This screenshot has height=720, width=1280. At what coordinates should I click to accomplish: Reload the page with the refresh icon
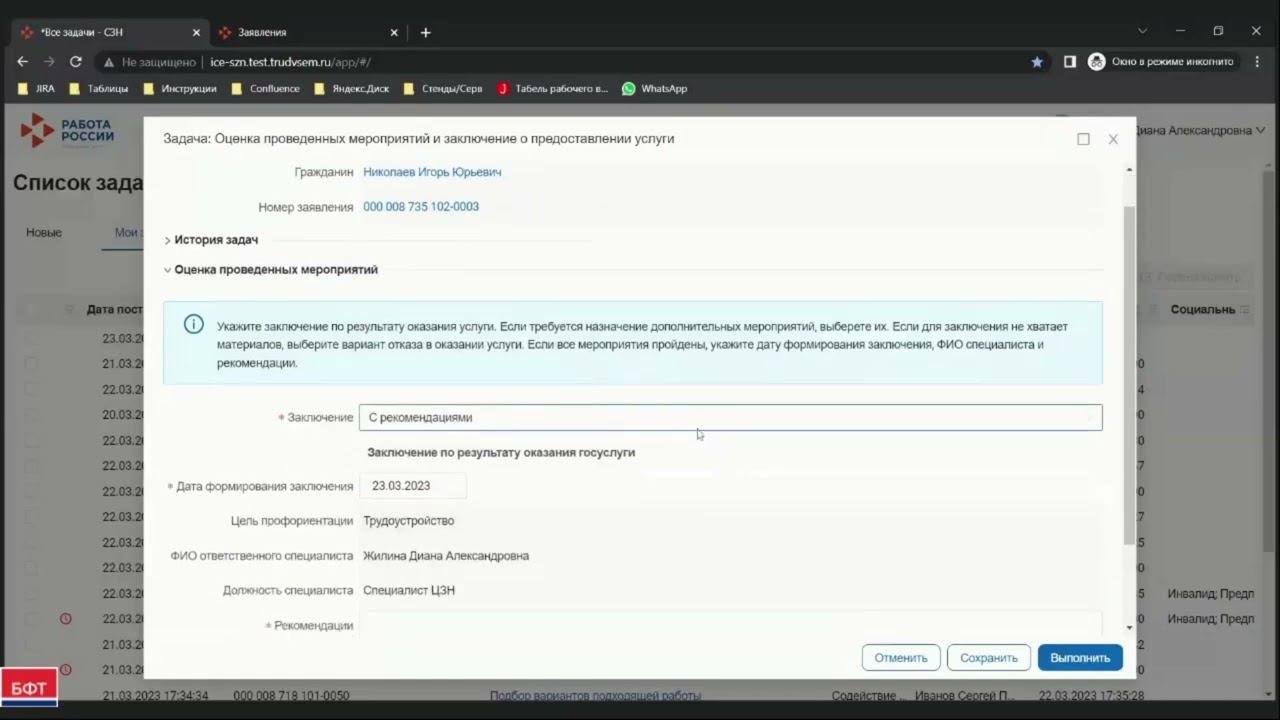click(75, 61)
